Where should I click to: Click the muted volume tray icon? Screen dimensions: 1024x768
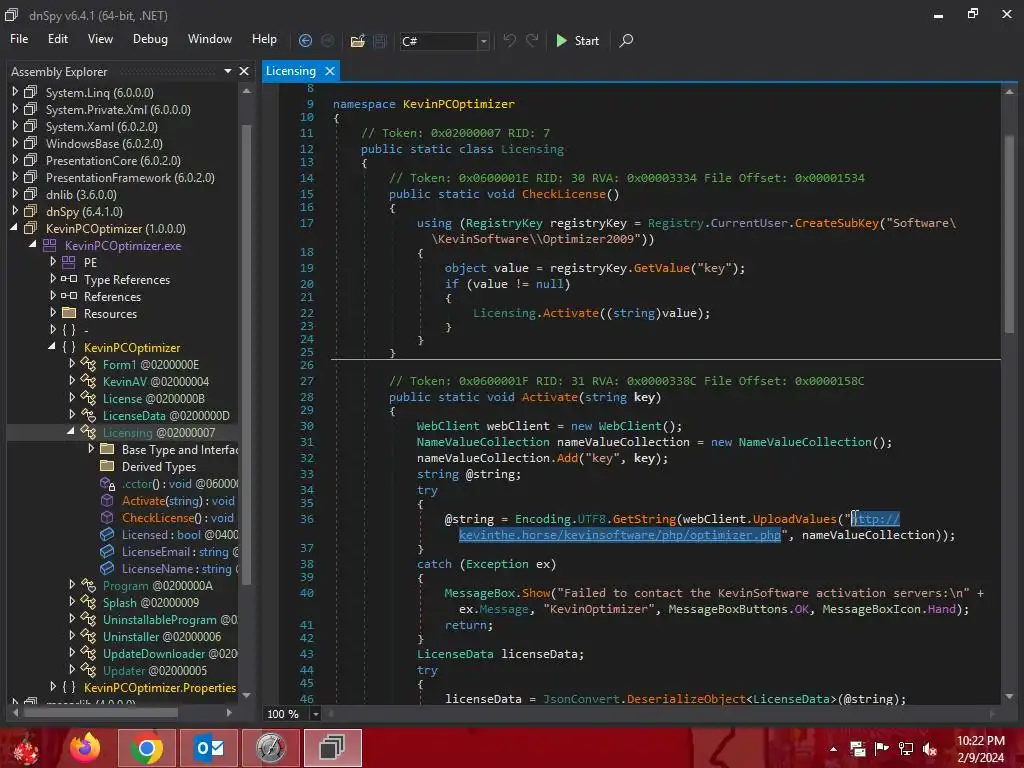point(930,749)
